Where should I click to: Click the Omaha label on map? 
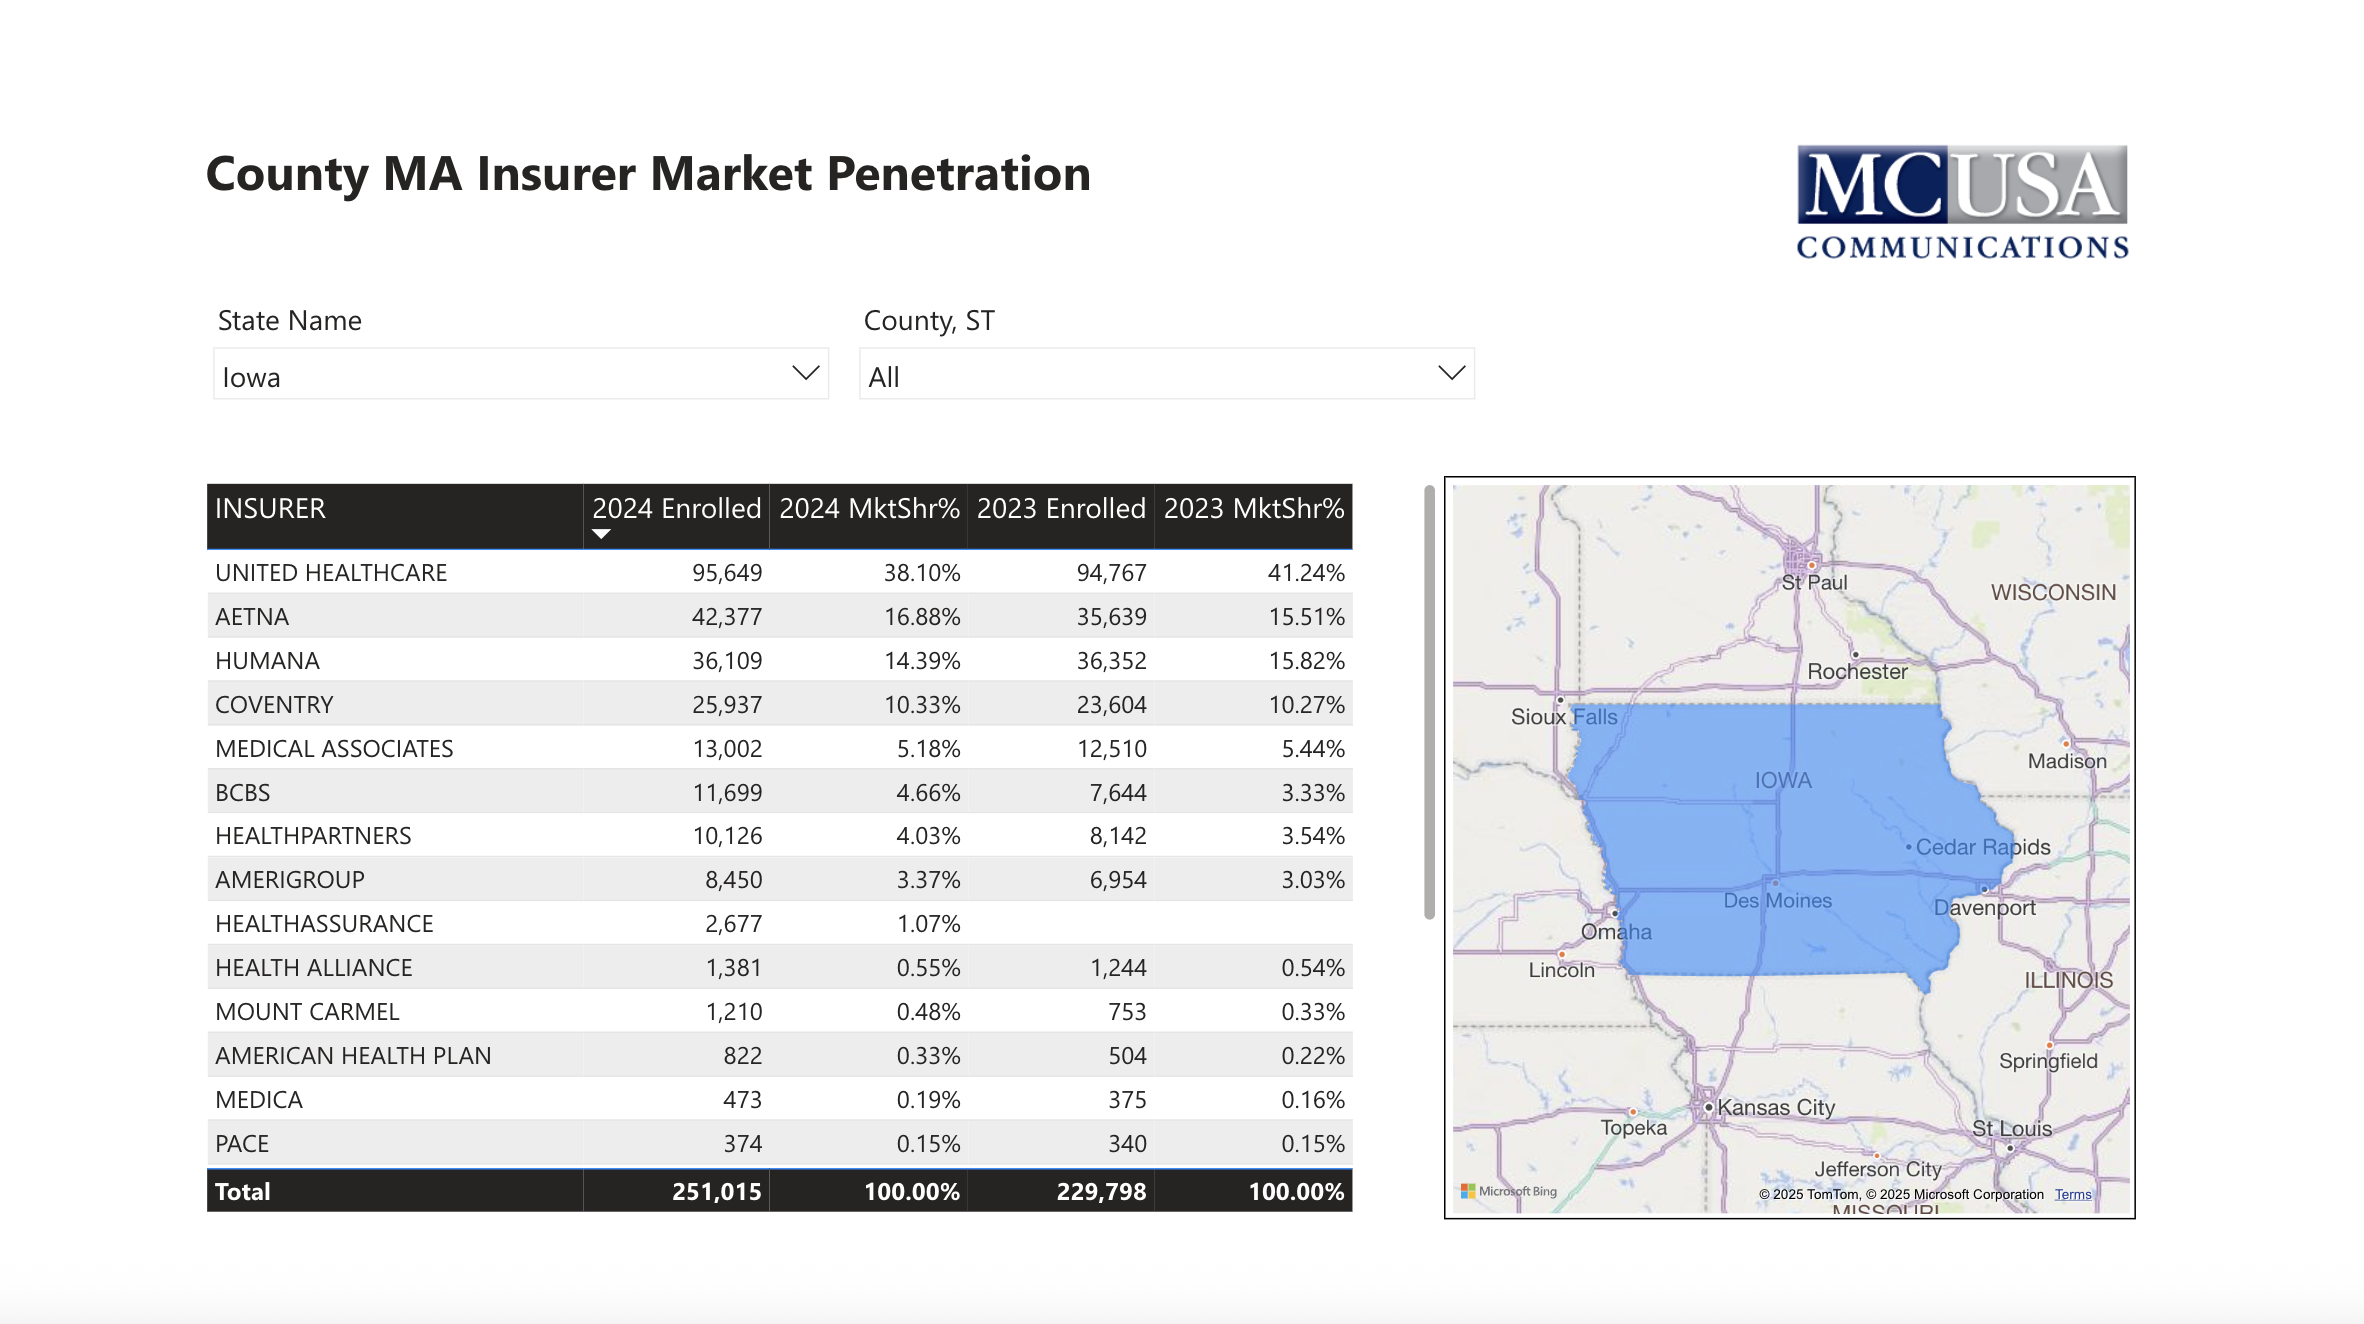pos(1616,931)
